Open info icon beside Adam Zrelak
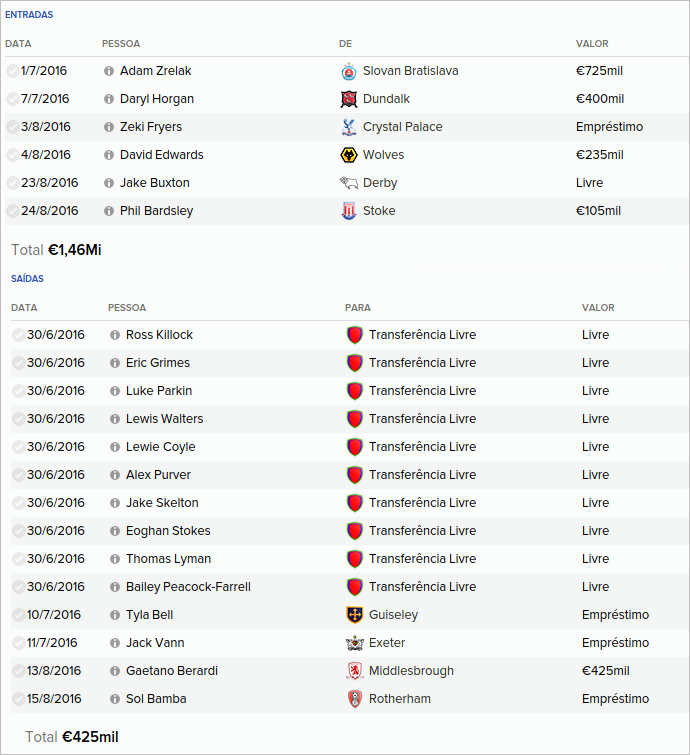 pos(109,71)
